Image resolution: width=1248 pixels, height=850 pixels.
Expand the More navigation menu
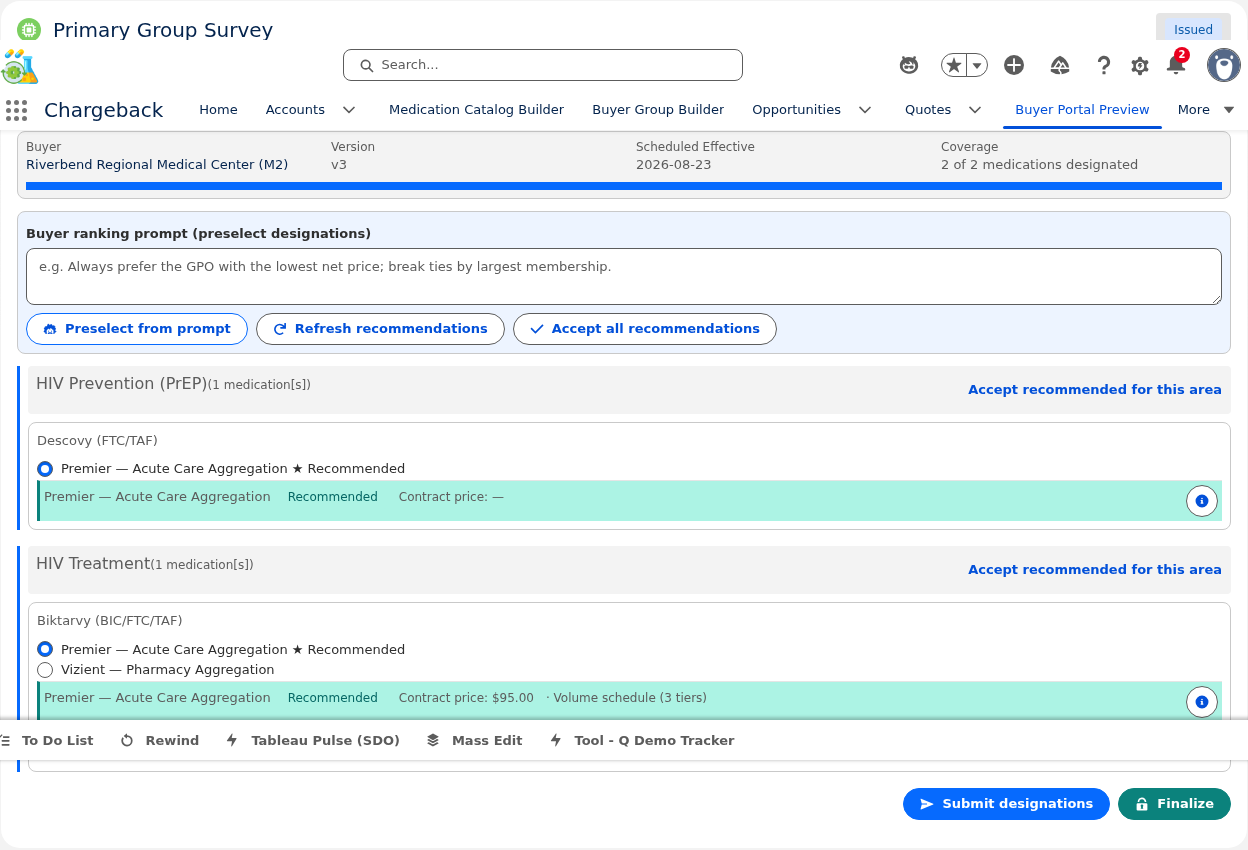coord(1206,110)
